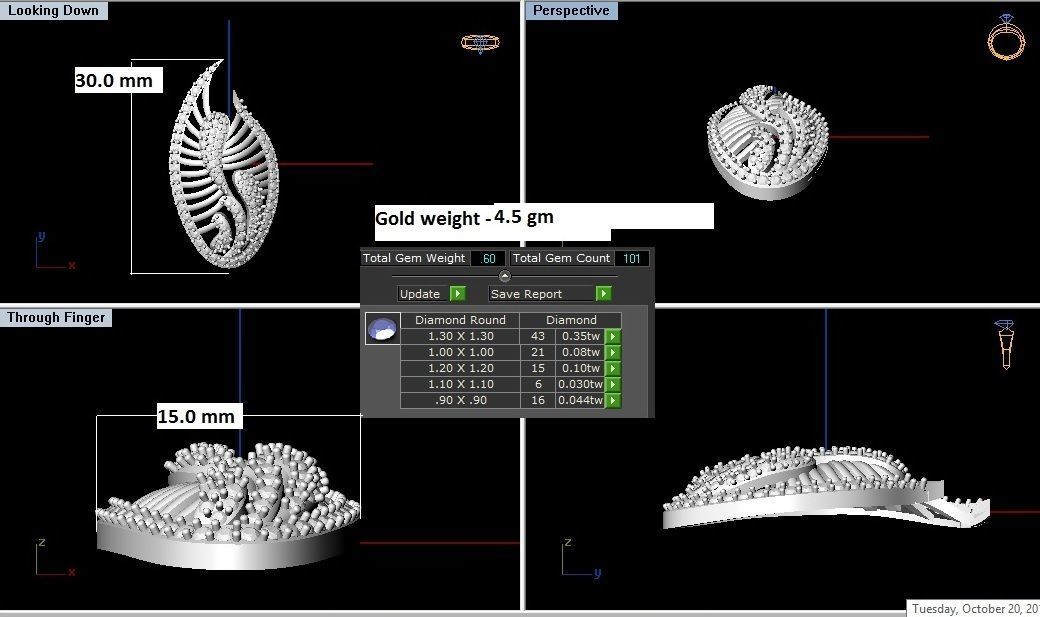The width and height of the screenshot is (1040, 617).
Task: Select the 1.00 X 1.00 size cell
Action: coord(460,352)
